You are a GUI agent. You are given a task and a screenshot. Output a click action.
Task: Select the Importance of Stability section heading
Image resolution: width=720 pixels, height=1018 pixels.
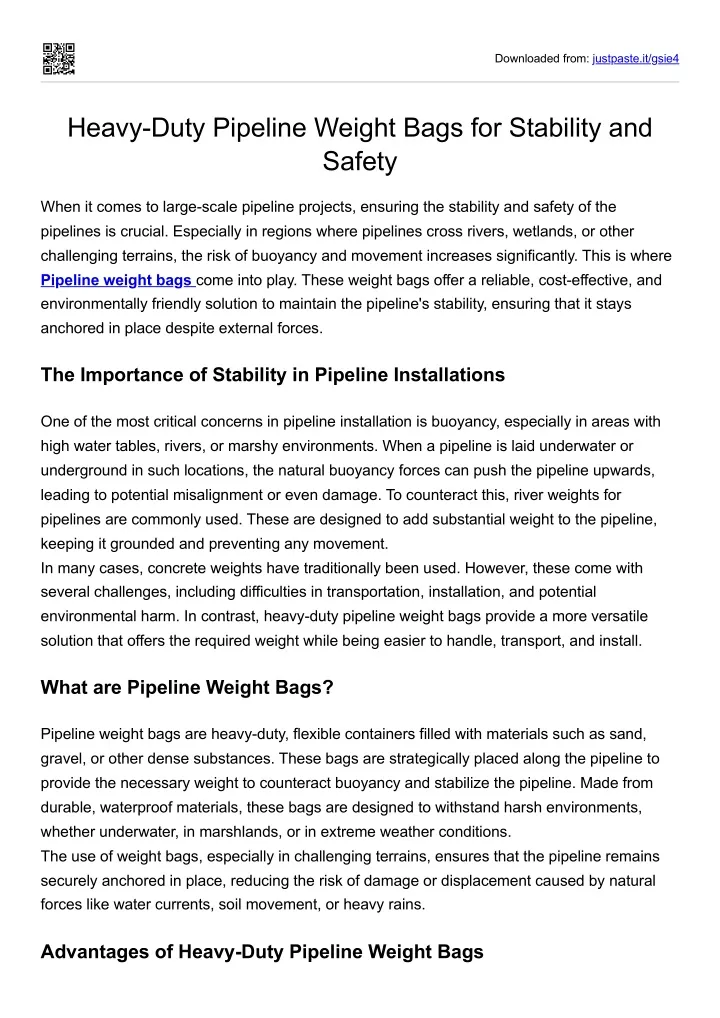[273, 375]
